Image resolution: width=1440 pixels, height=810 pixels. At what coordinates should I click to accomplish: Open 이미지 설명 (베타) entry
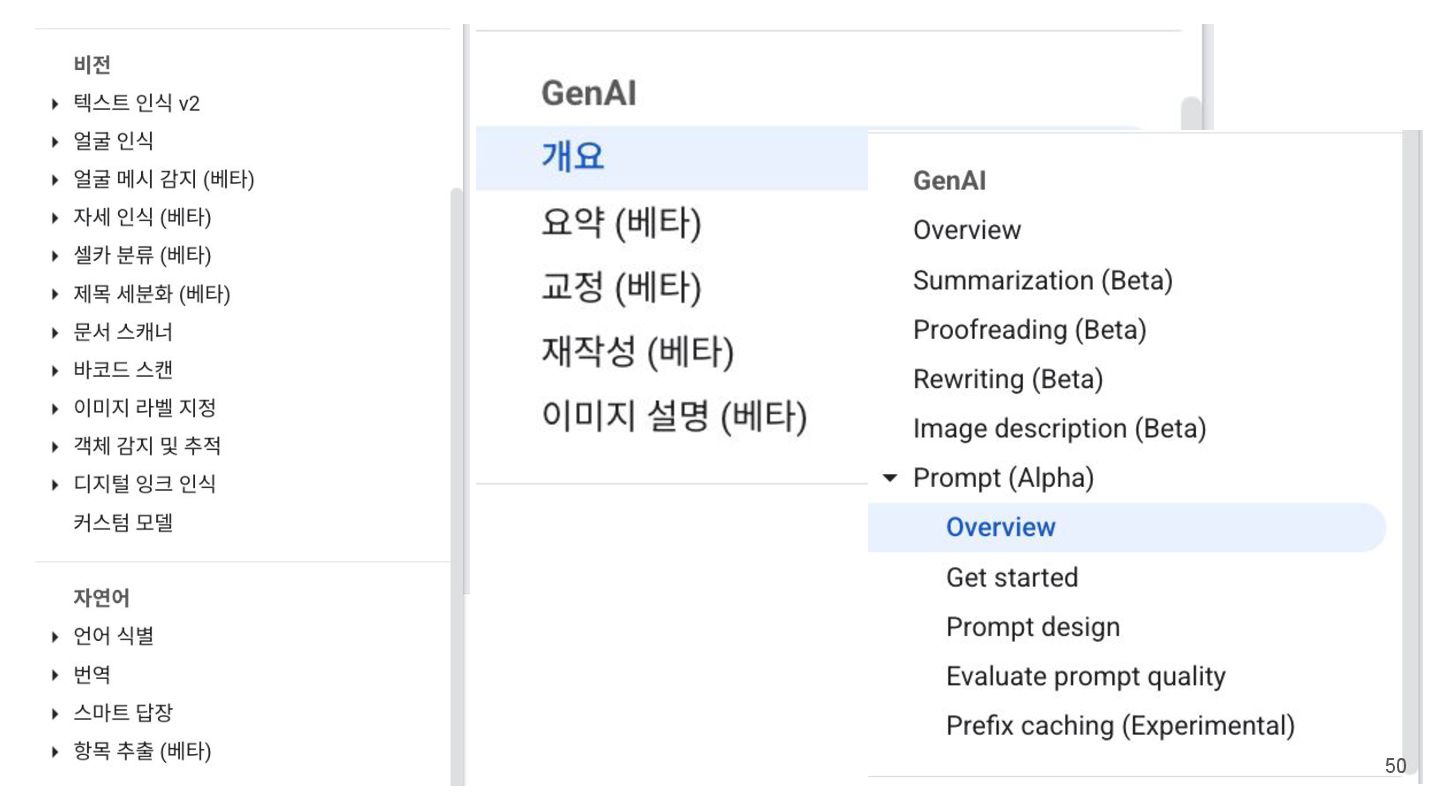[x=674, y=417]
